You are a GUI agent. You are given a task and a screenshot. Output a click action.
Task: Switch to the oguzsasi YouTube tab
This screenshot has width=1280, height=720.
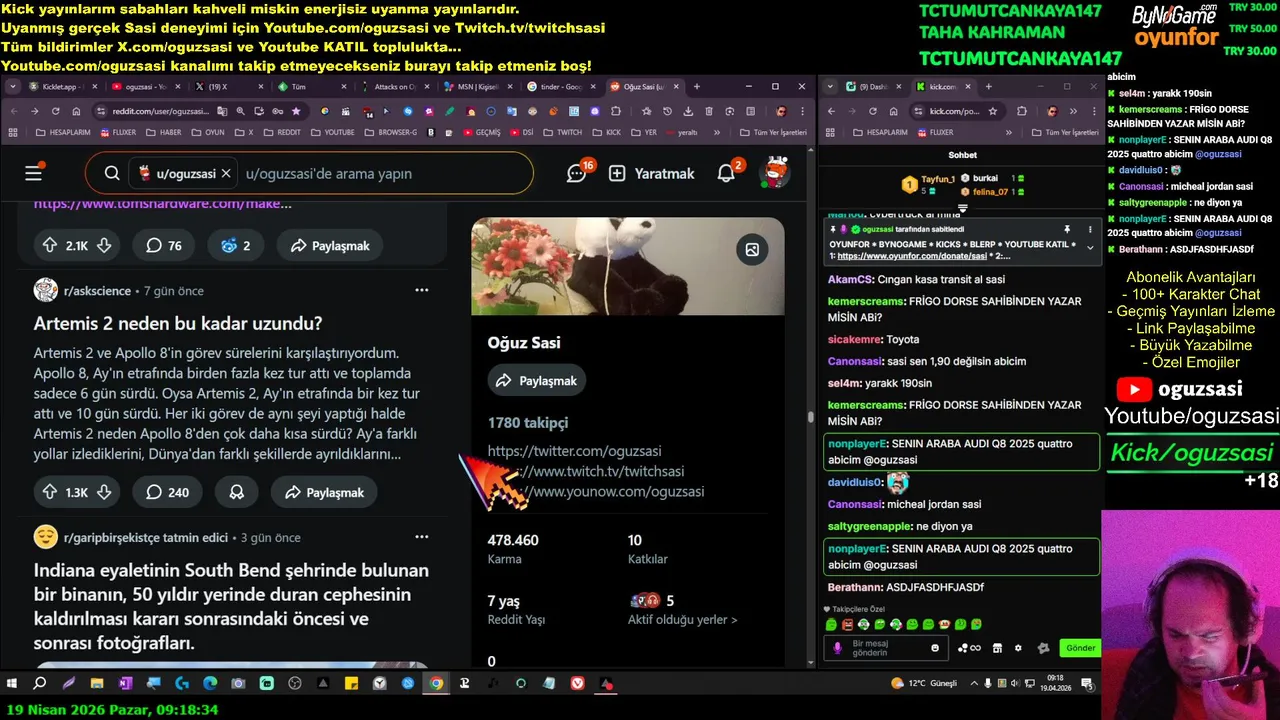(x=148, y=87)
